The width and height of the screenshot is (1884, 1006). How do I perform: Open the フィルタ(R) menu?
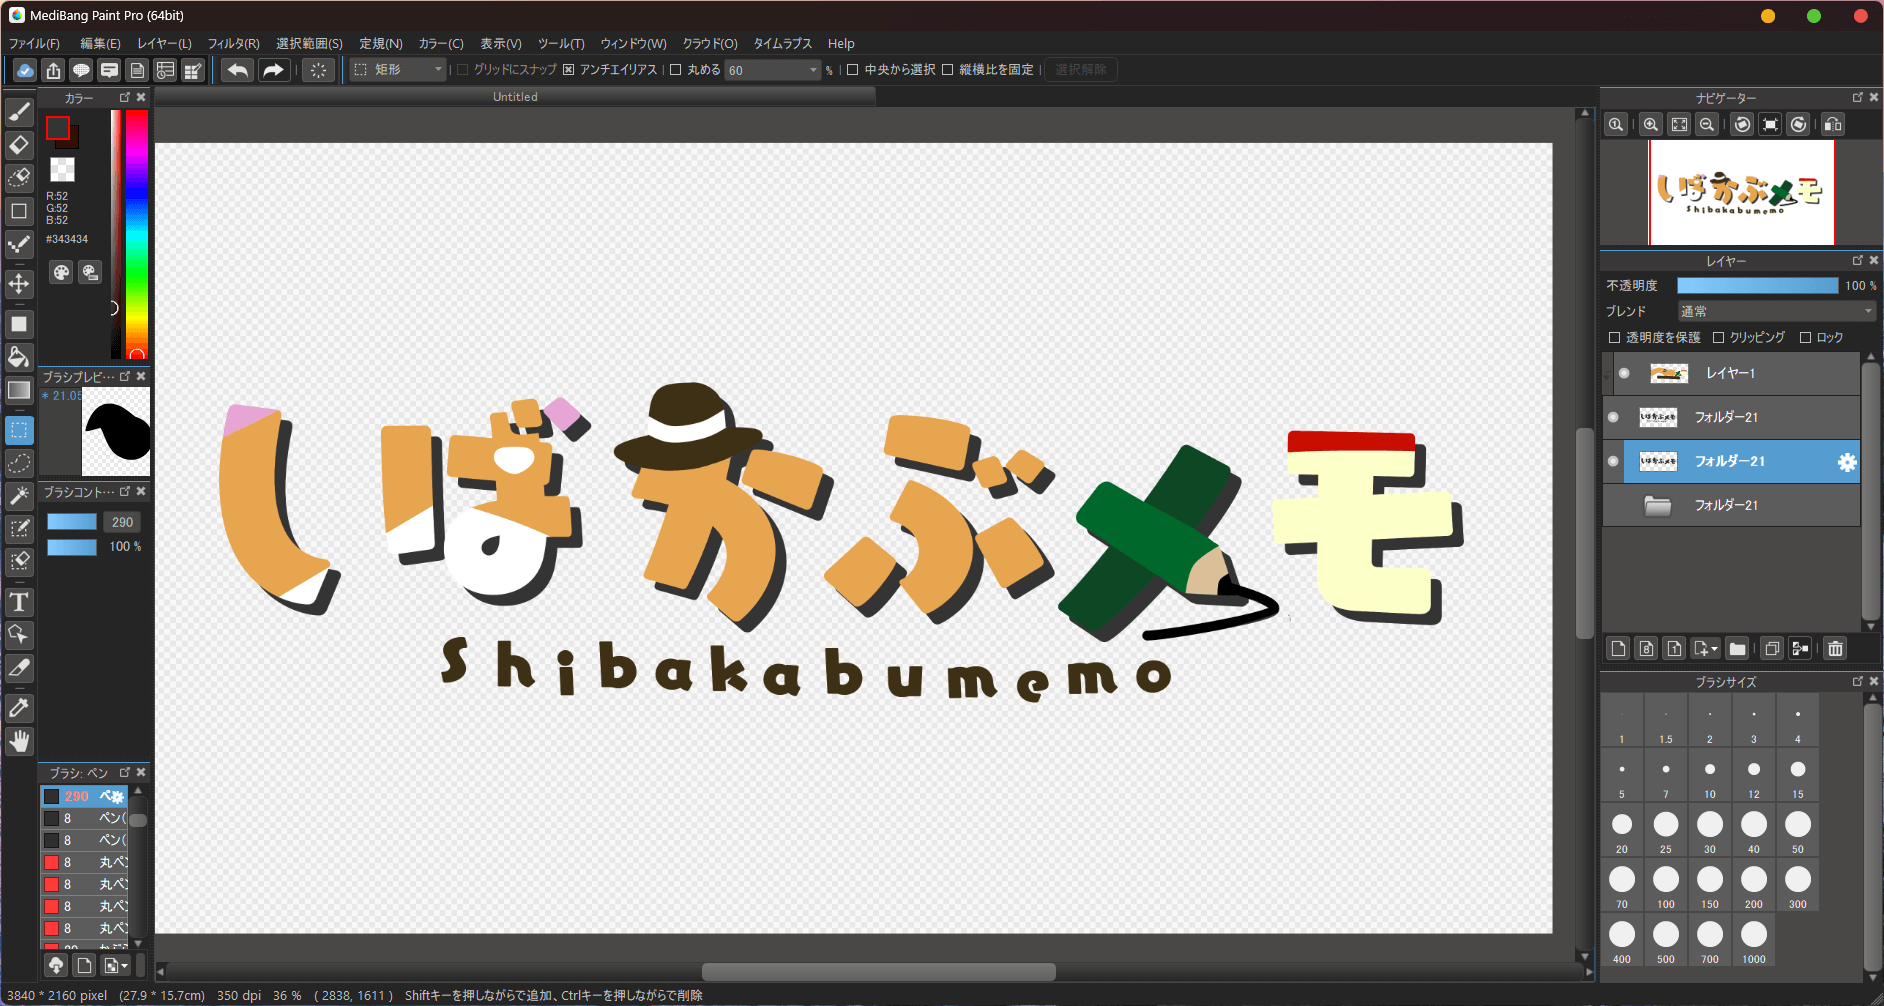233,44
